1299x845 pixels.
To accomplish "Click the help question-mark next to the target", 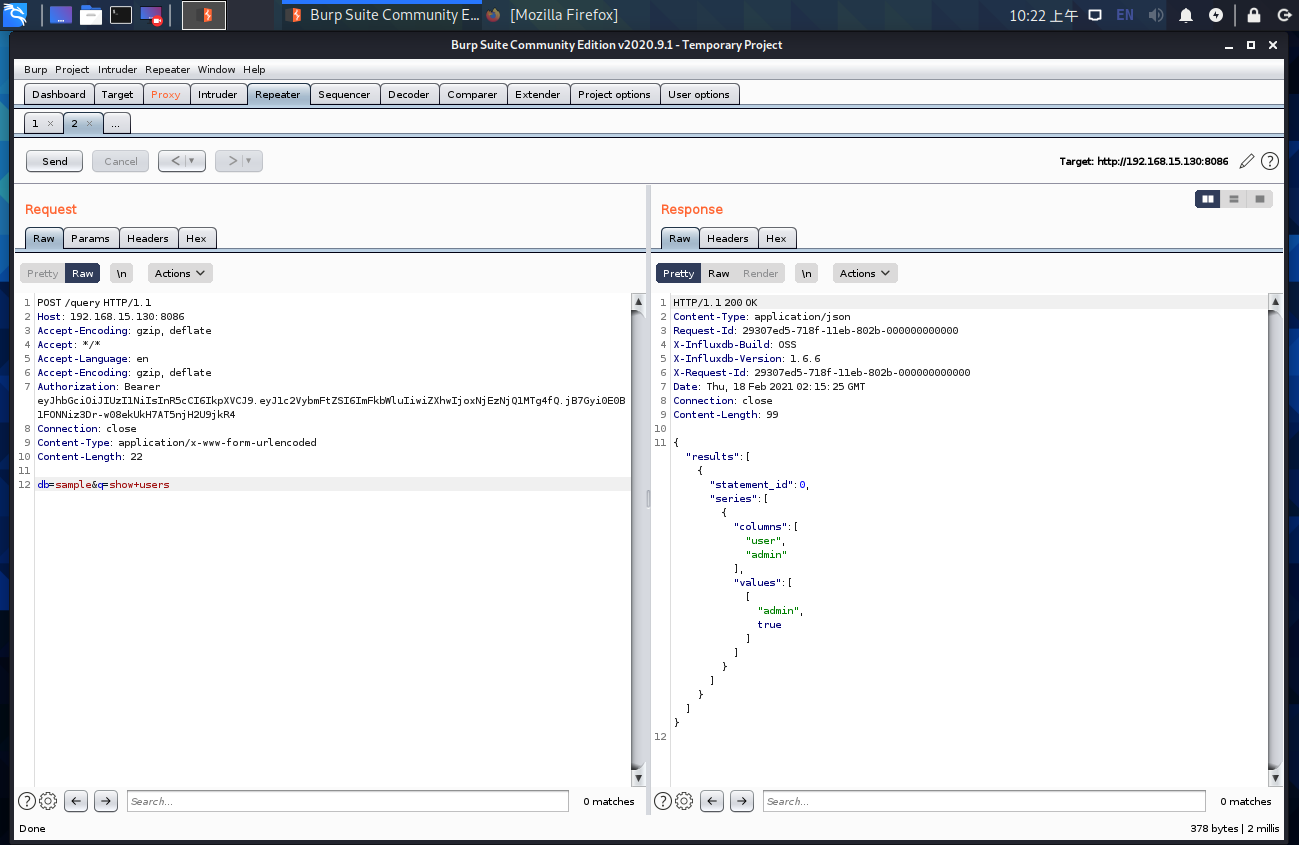I will click(1269, 161).
